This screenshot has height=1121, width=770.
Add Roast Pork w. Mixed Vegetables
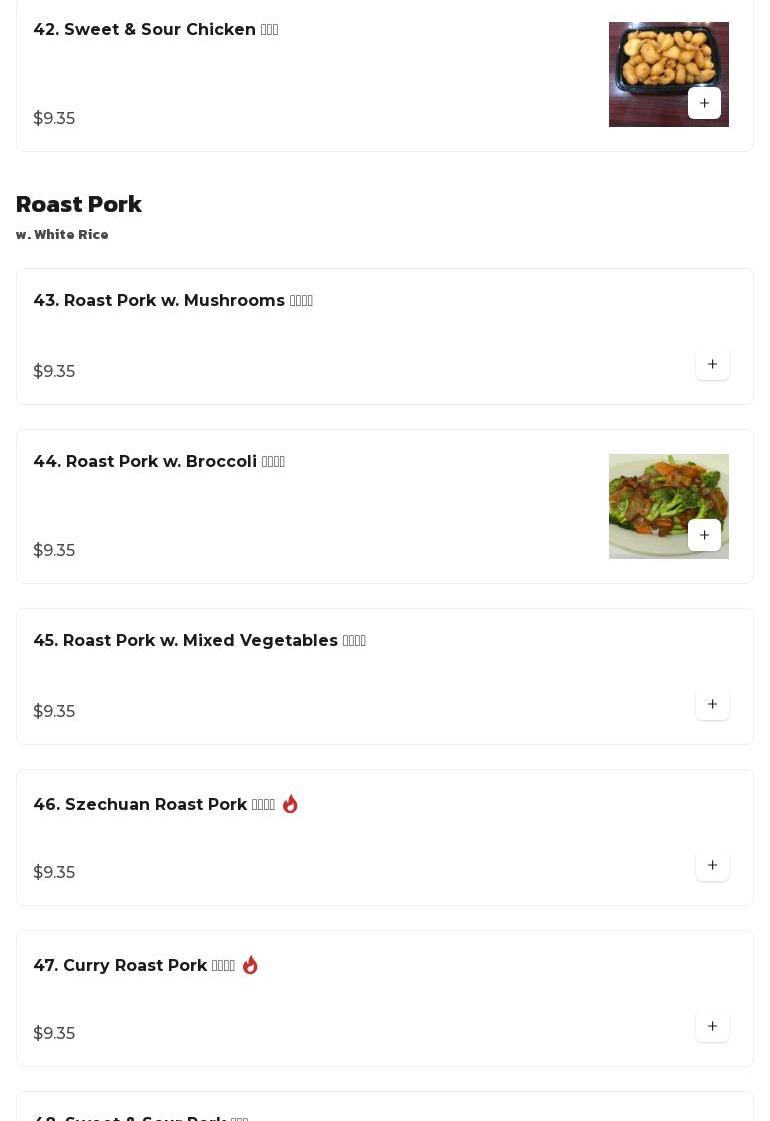[x=712, y=704]
